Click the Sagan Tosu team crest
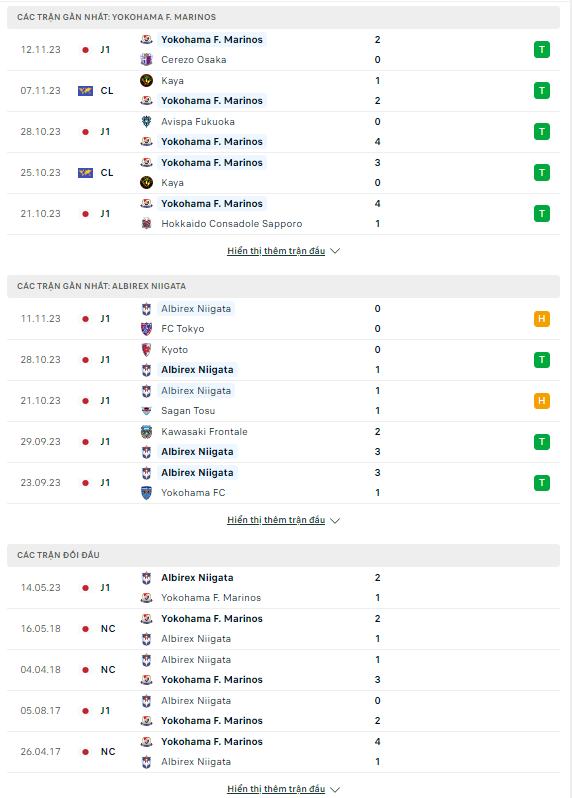The image size is (572, 798). point(147,411)
